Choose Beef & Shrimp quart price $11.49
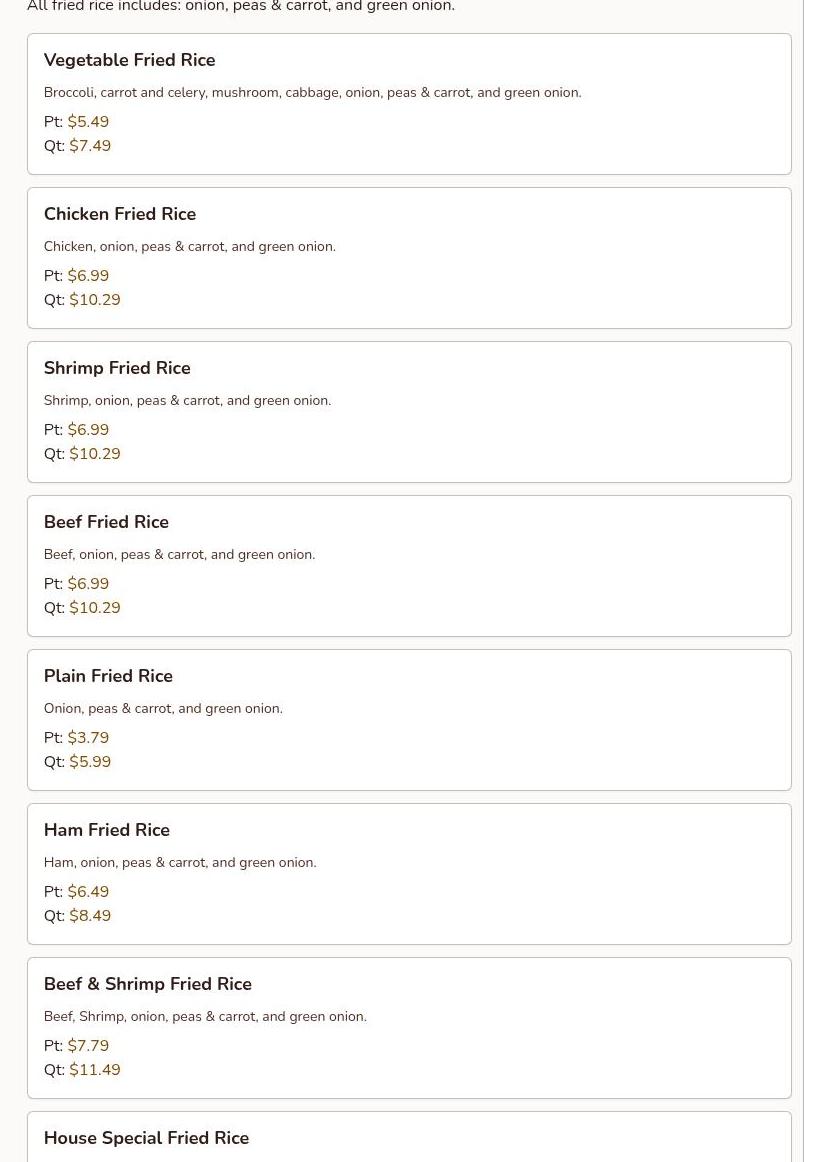824x1162 pixels. click(95, 1070)
